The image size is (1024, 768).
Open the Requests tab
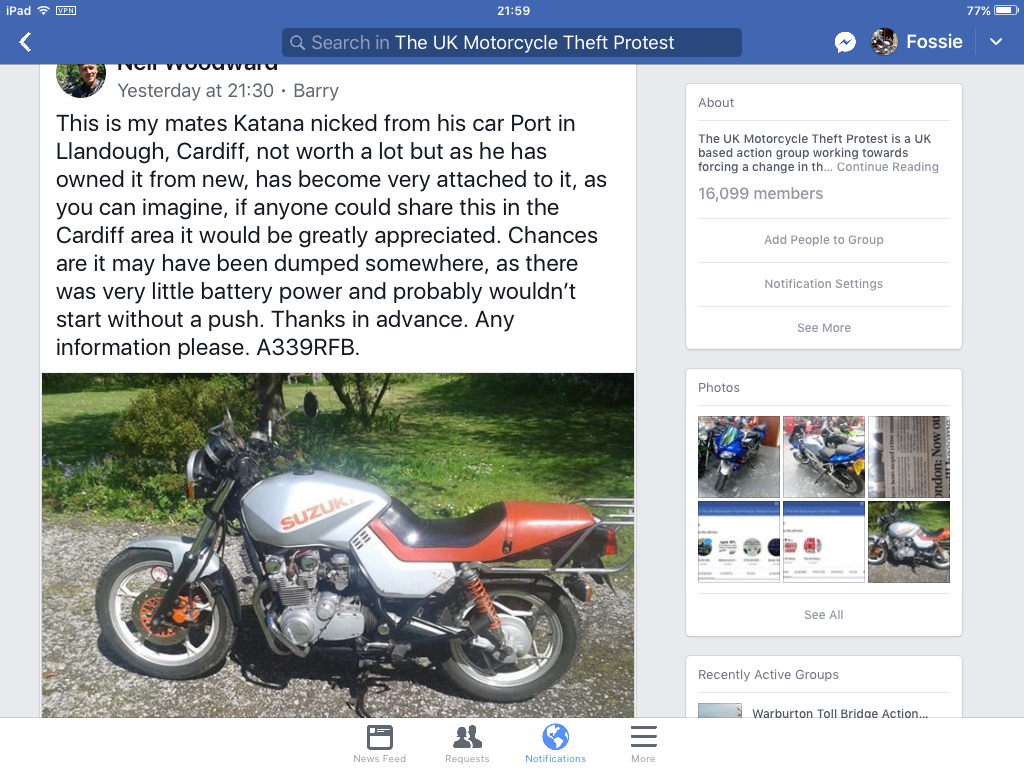click(x=467, y=744)
